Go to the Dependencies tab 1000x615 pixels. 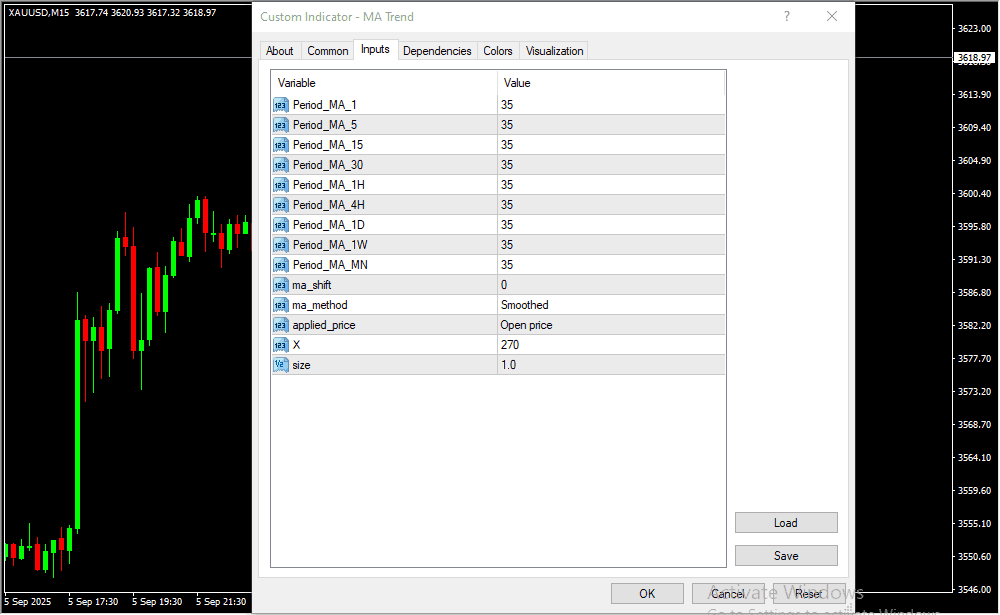pyautogui.click(x=437, y=51)
